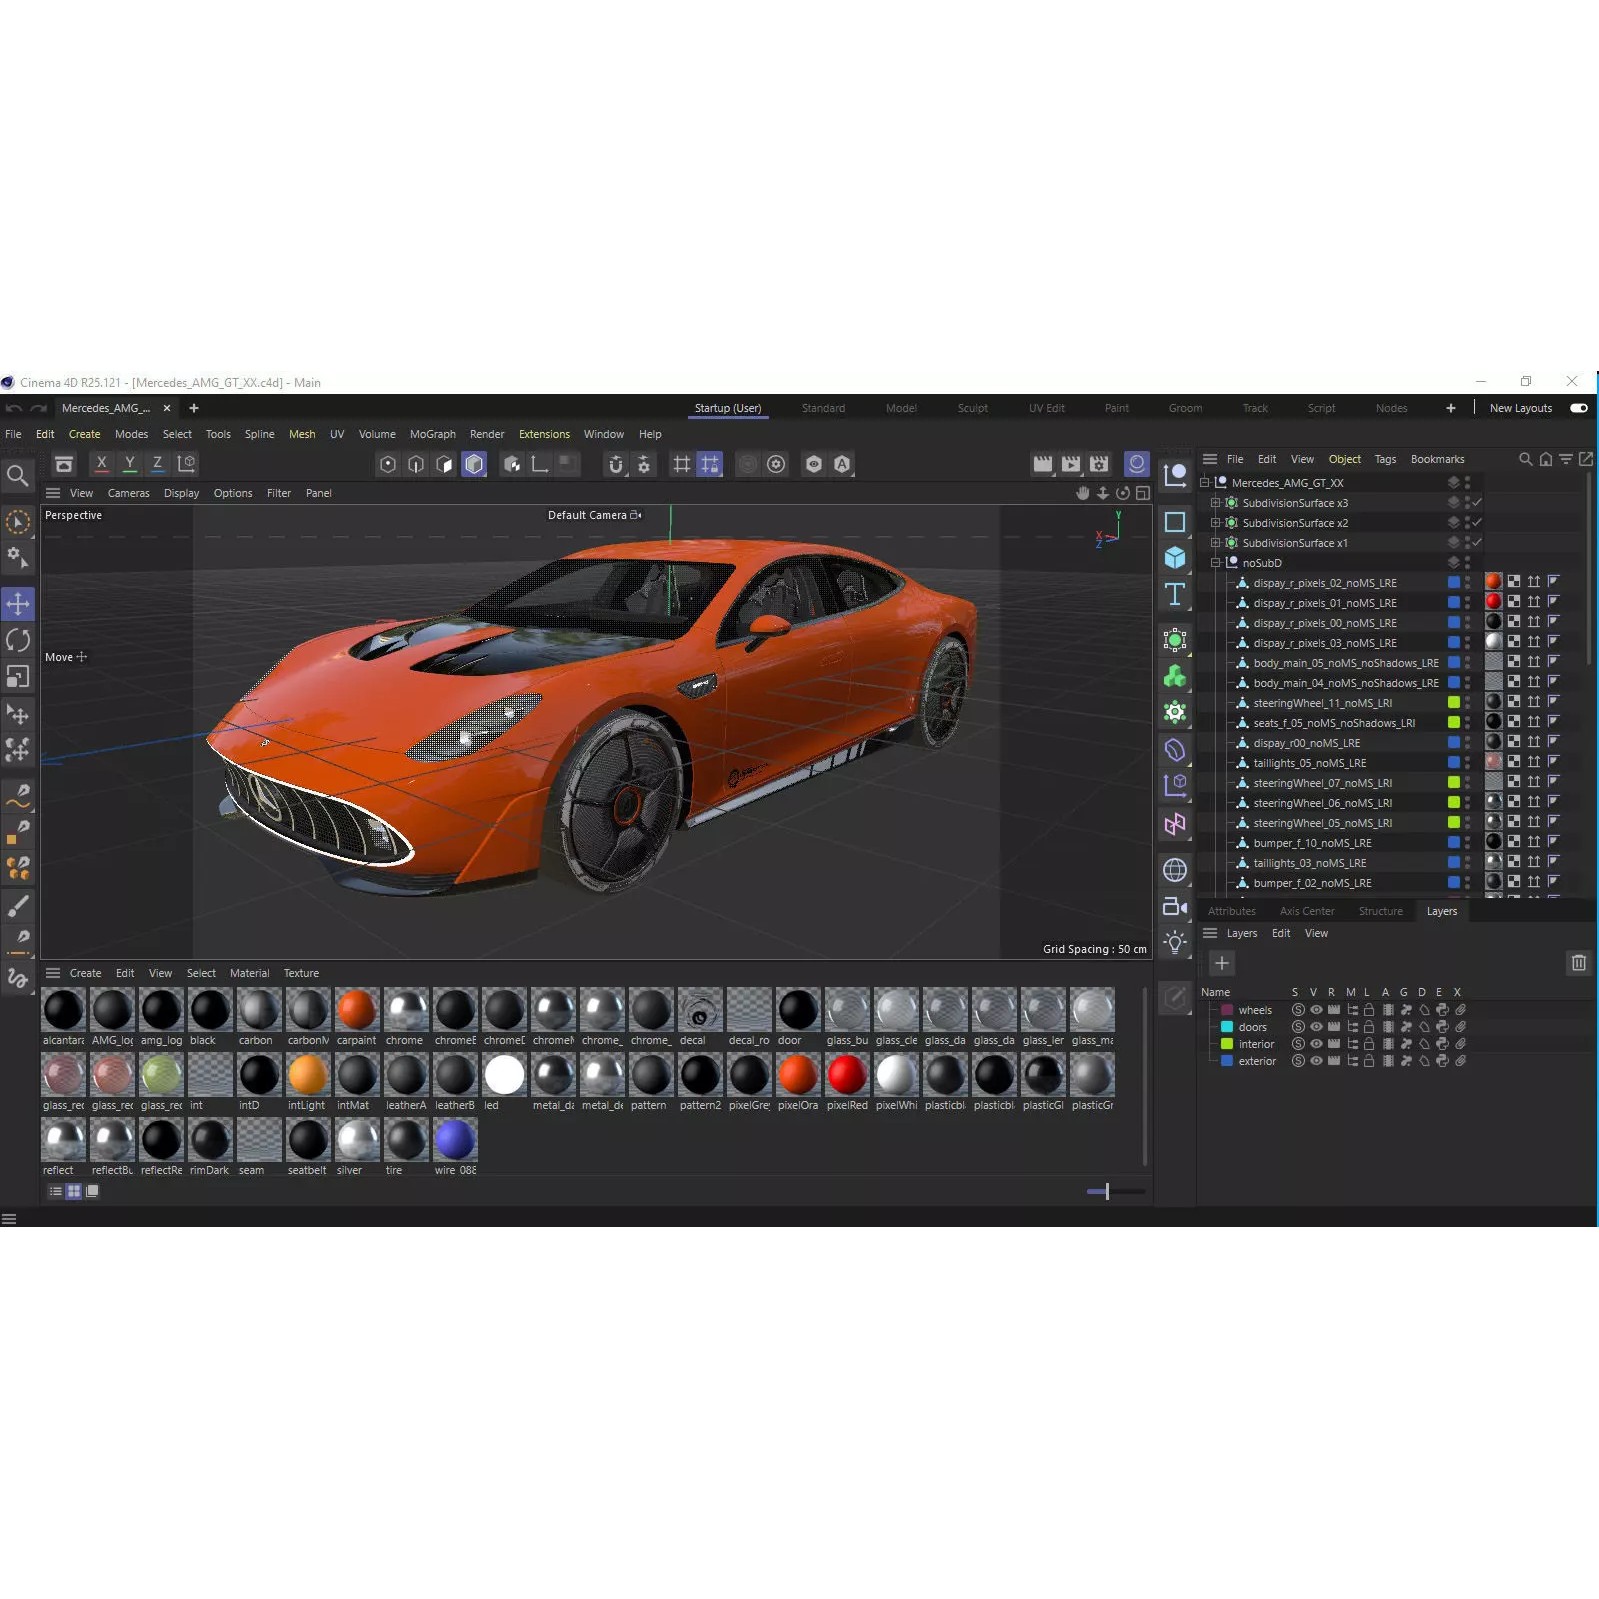Select the Move tool in the left toolbar
Viewport: 1599px width, 1599px height.
click(x=18, y=603)
